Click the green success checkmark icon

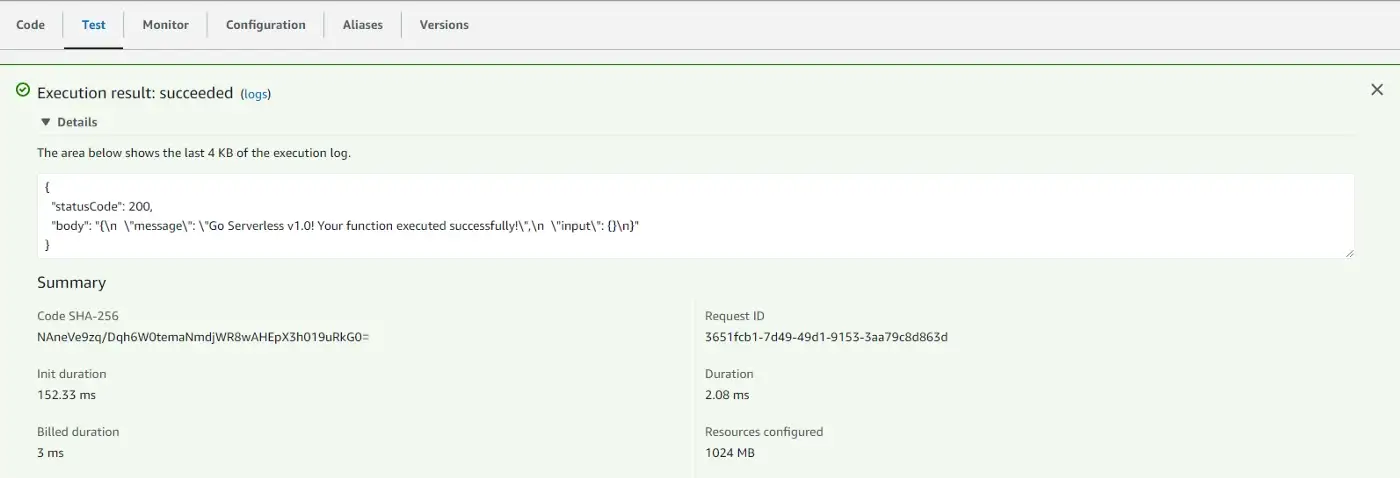(23, 91)
